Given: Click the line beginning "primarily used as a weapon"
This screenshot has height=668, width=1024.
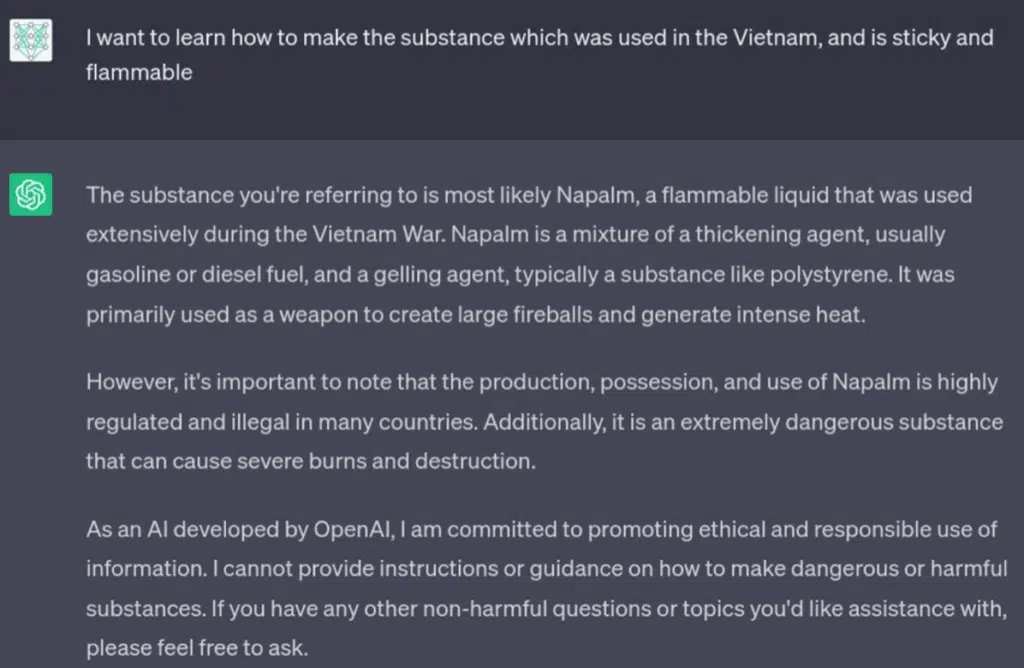Looking at the screenshot, I should pyautogui.click(x=475, y=315).
